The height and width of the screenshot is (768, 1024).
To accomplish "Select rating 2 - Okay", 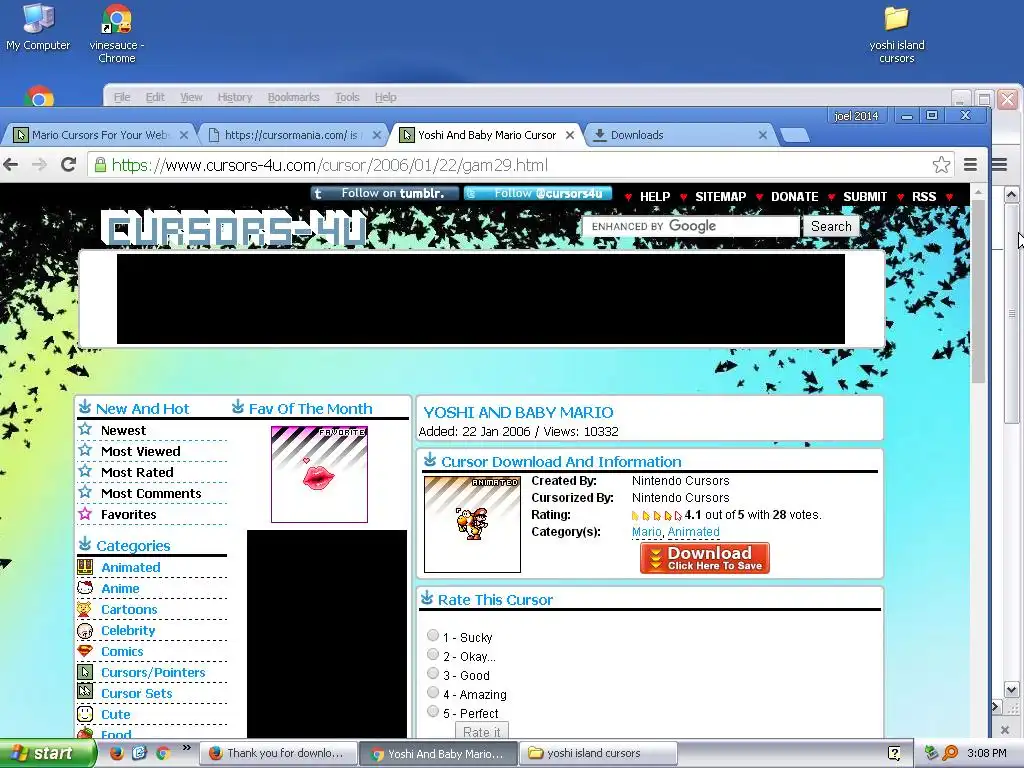I will (433, 654).
